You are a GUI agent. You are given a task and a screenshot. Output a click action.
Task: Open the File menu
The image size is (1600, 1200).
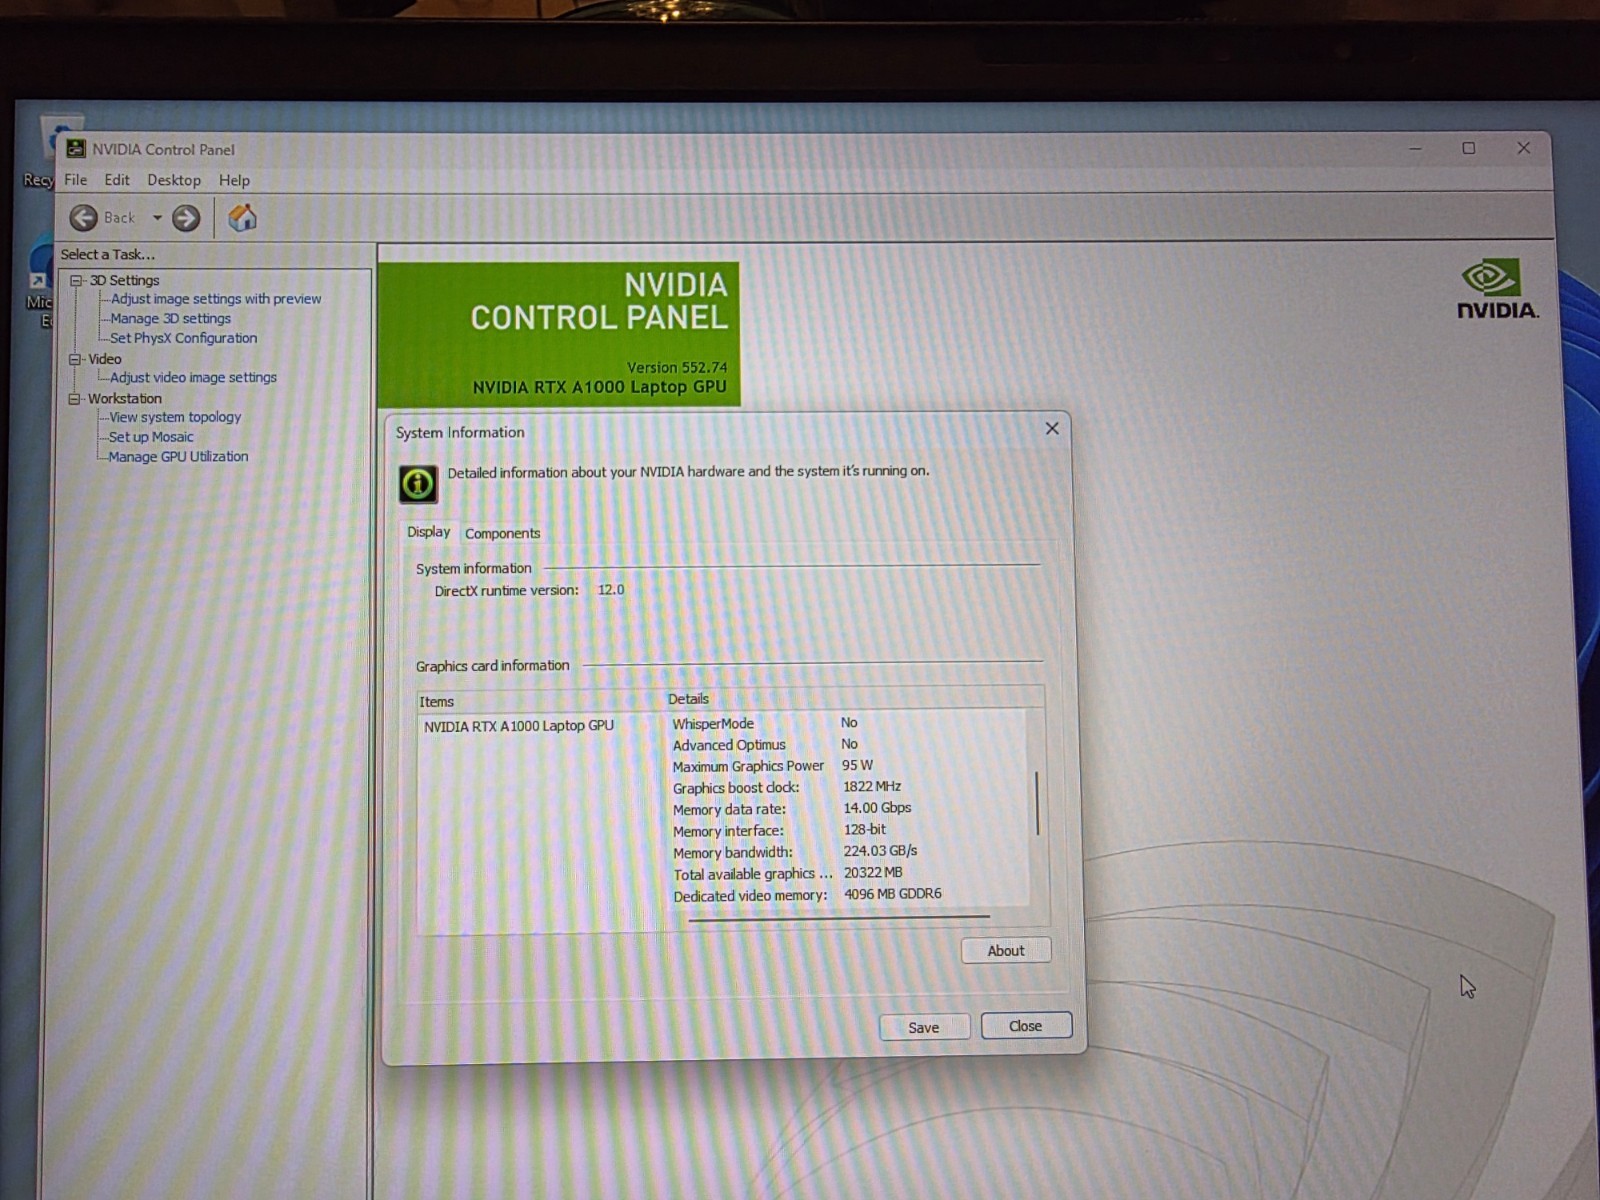[x=76, y=180]
